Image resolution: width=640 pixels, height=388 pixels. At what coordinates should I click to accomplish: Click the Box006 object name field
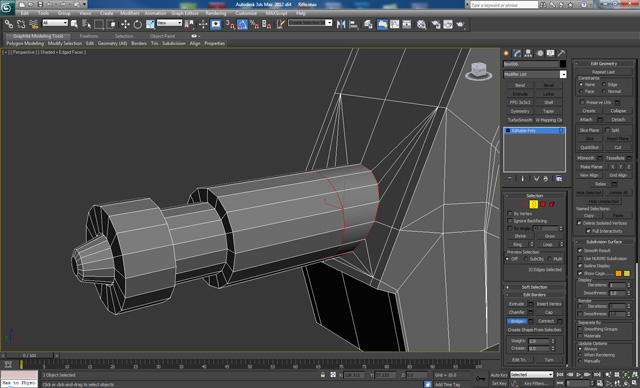(x=531, y=64)
